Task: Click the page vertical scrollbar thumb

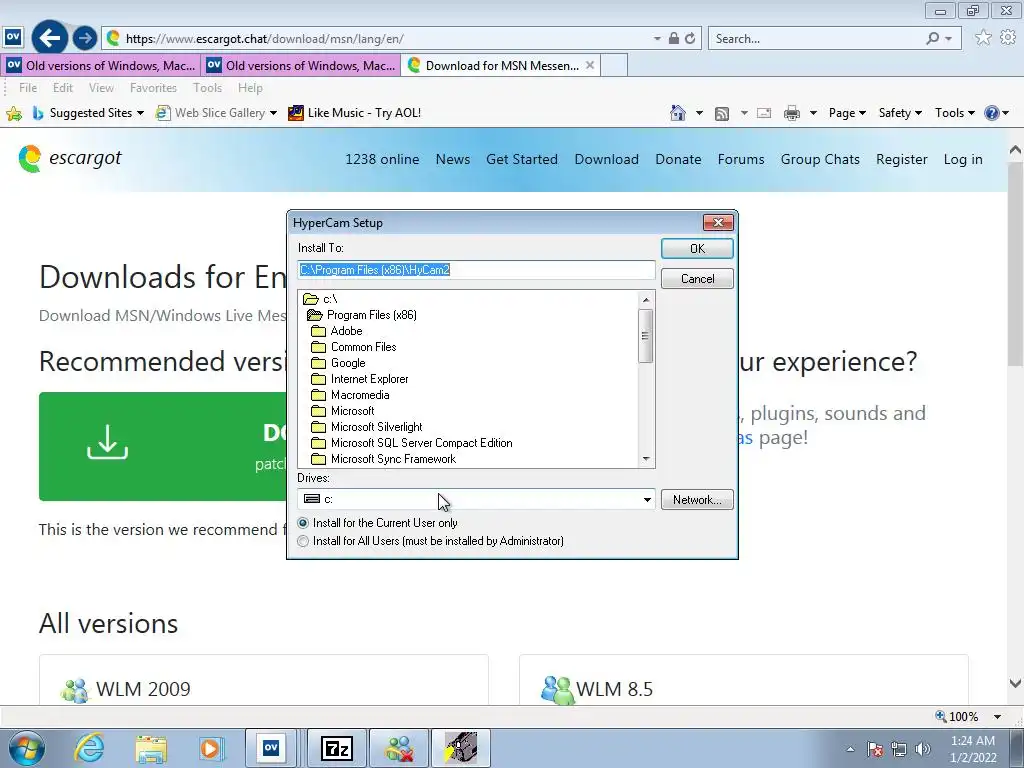Action: click(1015, 264)
